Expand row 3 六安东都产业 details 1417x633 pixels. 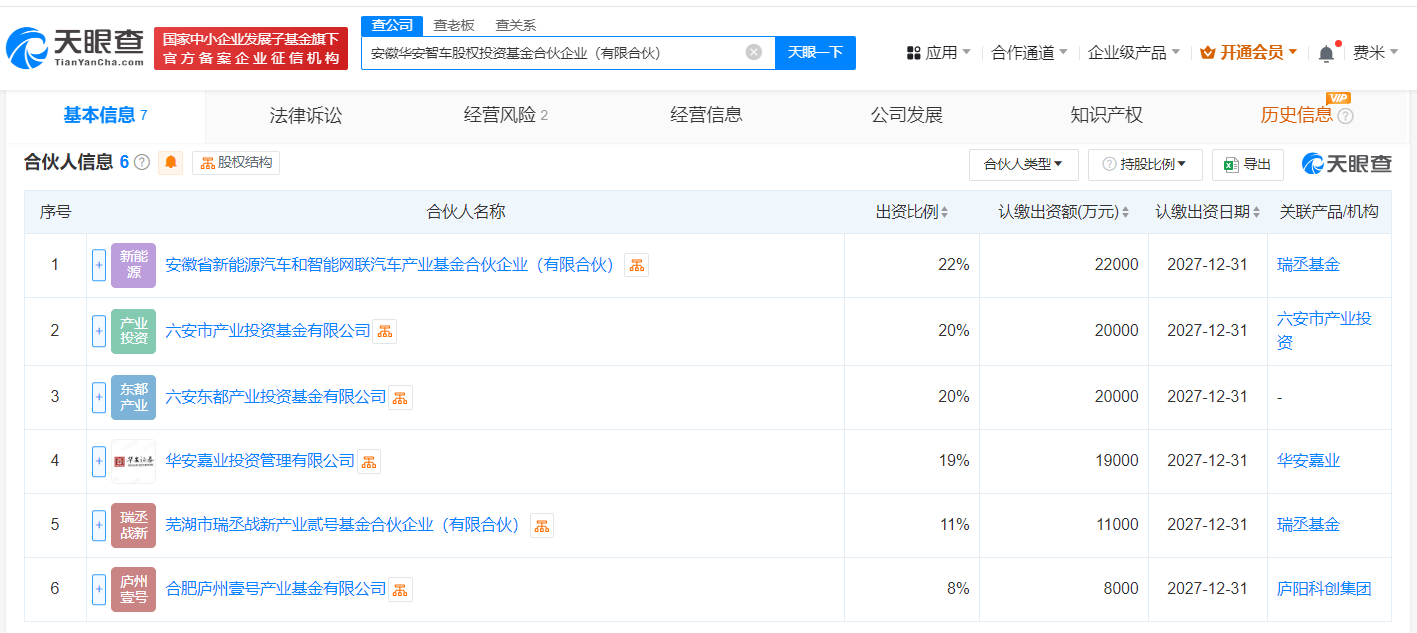(99, 397)
